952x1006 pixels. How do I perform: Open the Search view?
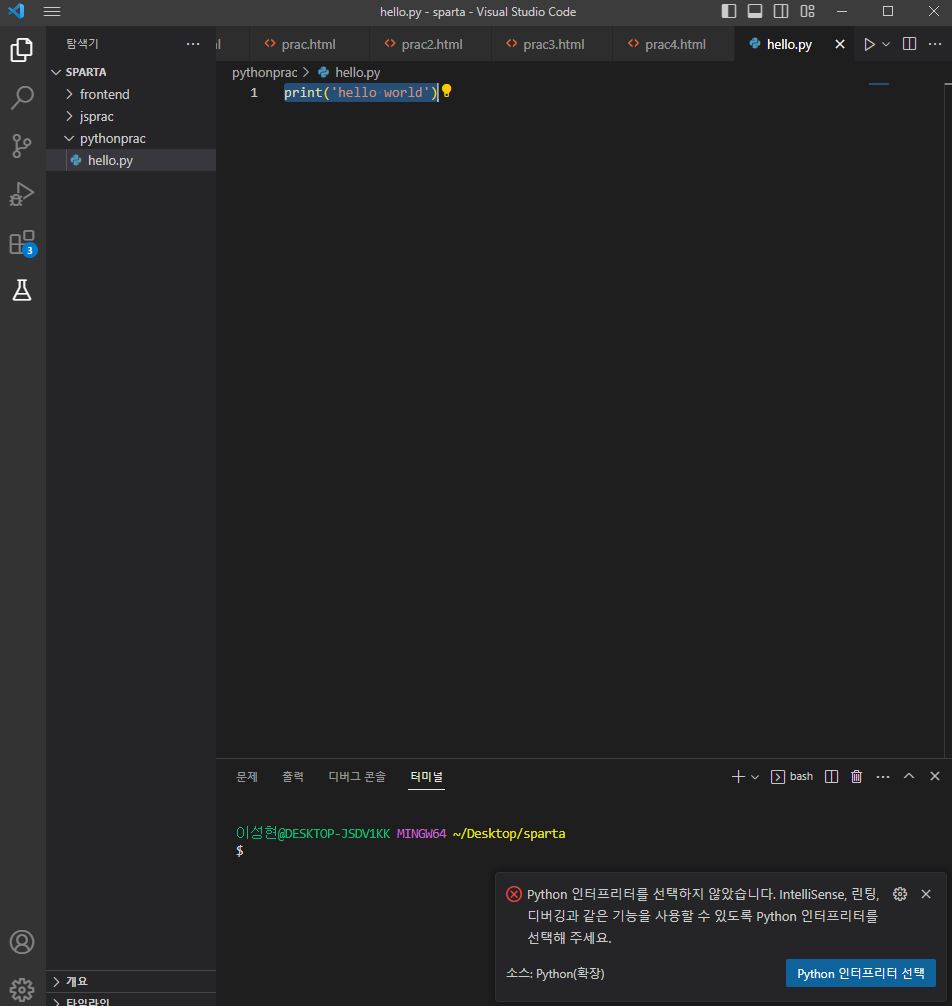pyautogui.click(x=22, y=98)
